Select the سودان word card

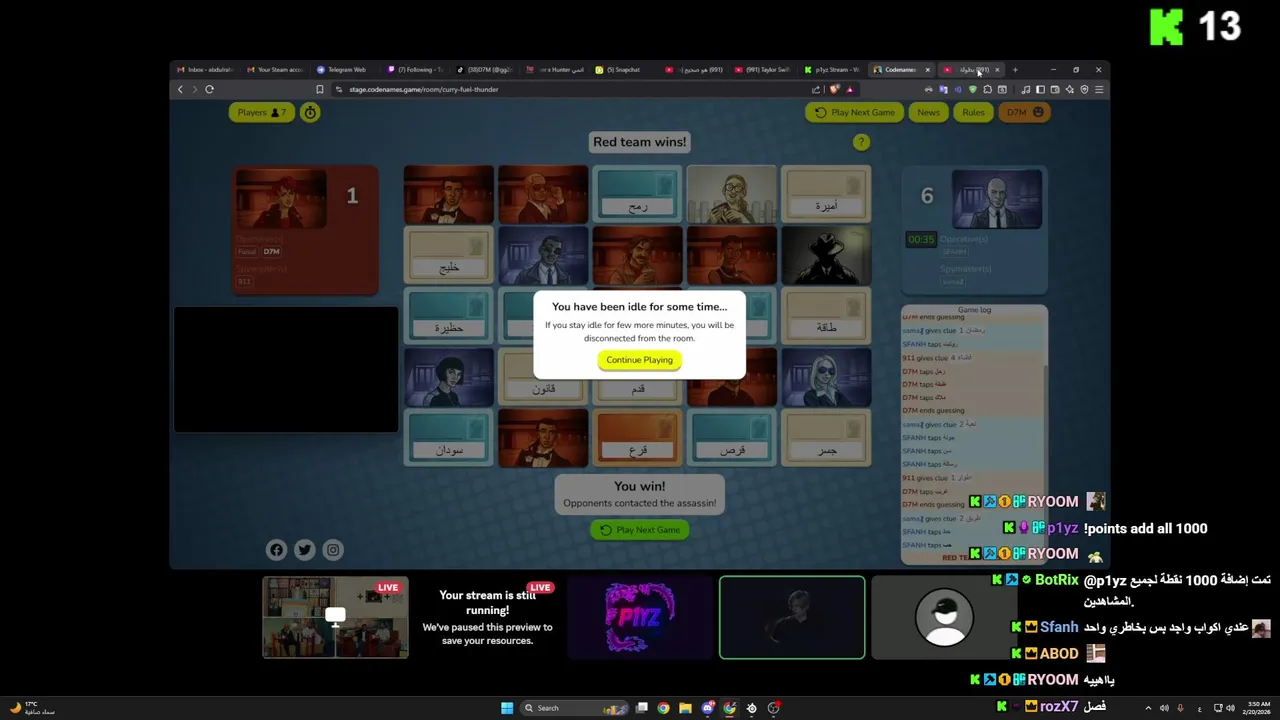click(x=449, y=439)
